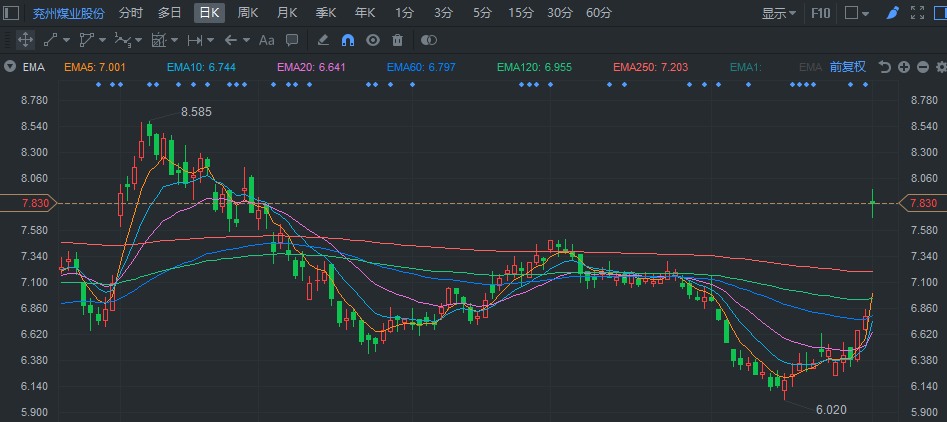947x422 pixels.
Task: Click the orange EMA5: 7.001 value
Action: (x=94, y=67)
